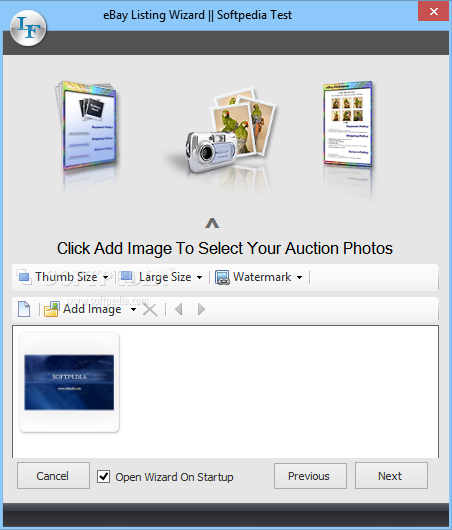Select the listing template step image
452x530 pixels.
click(87, 125)
